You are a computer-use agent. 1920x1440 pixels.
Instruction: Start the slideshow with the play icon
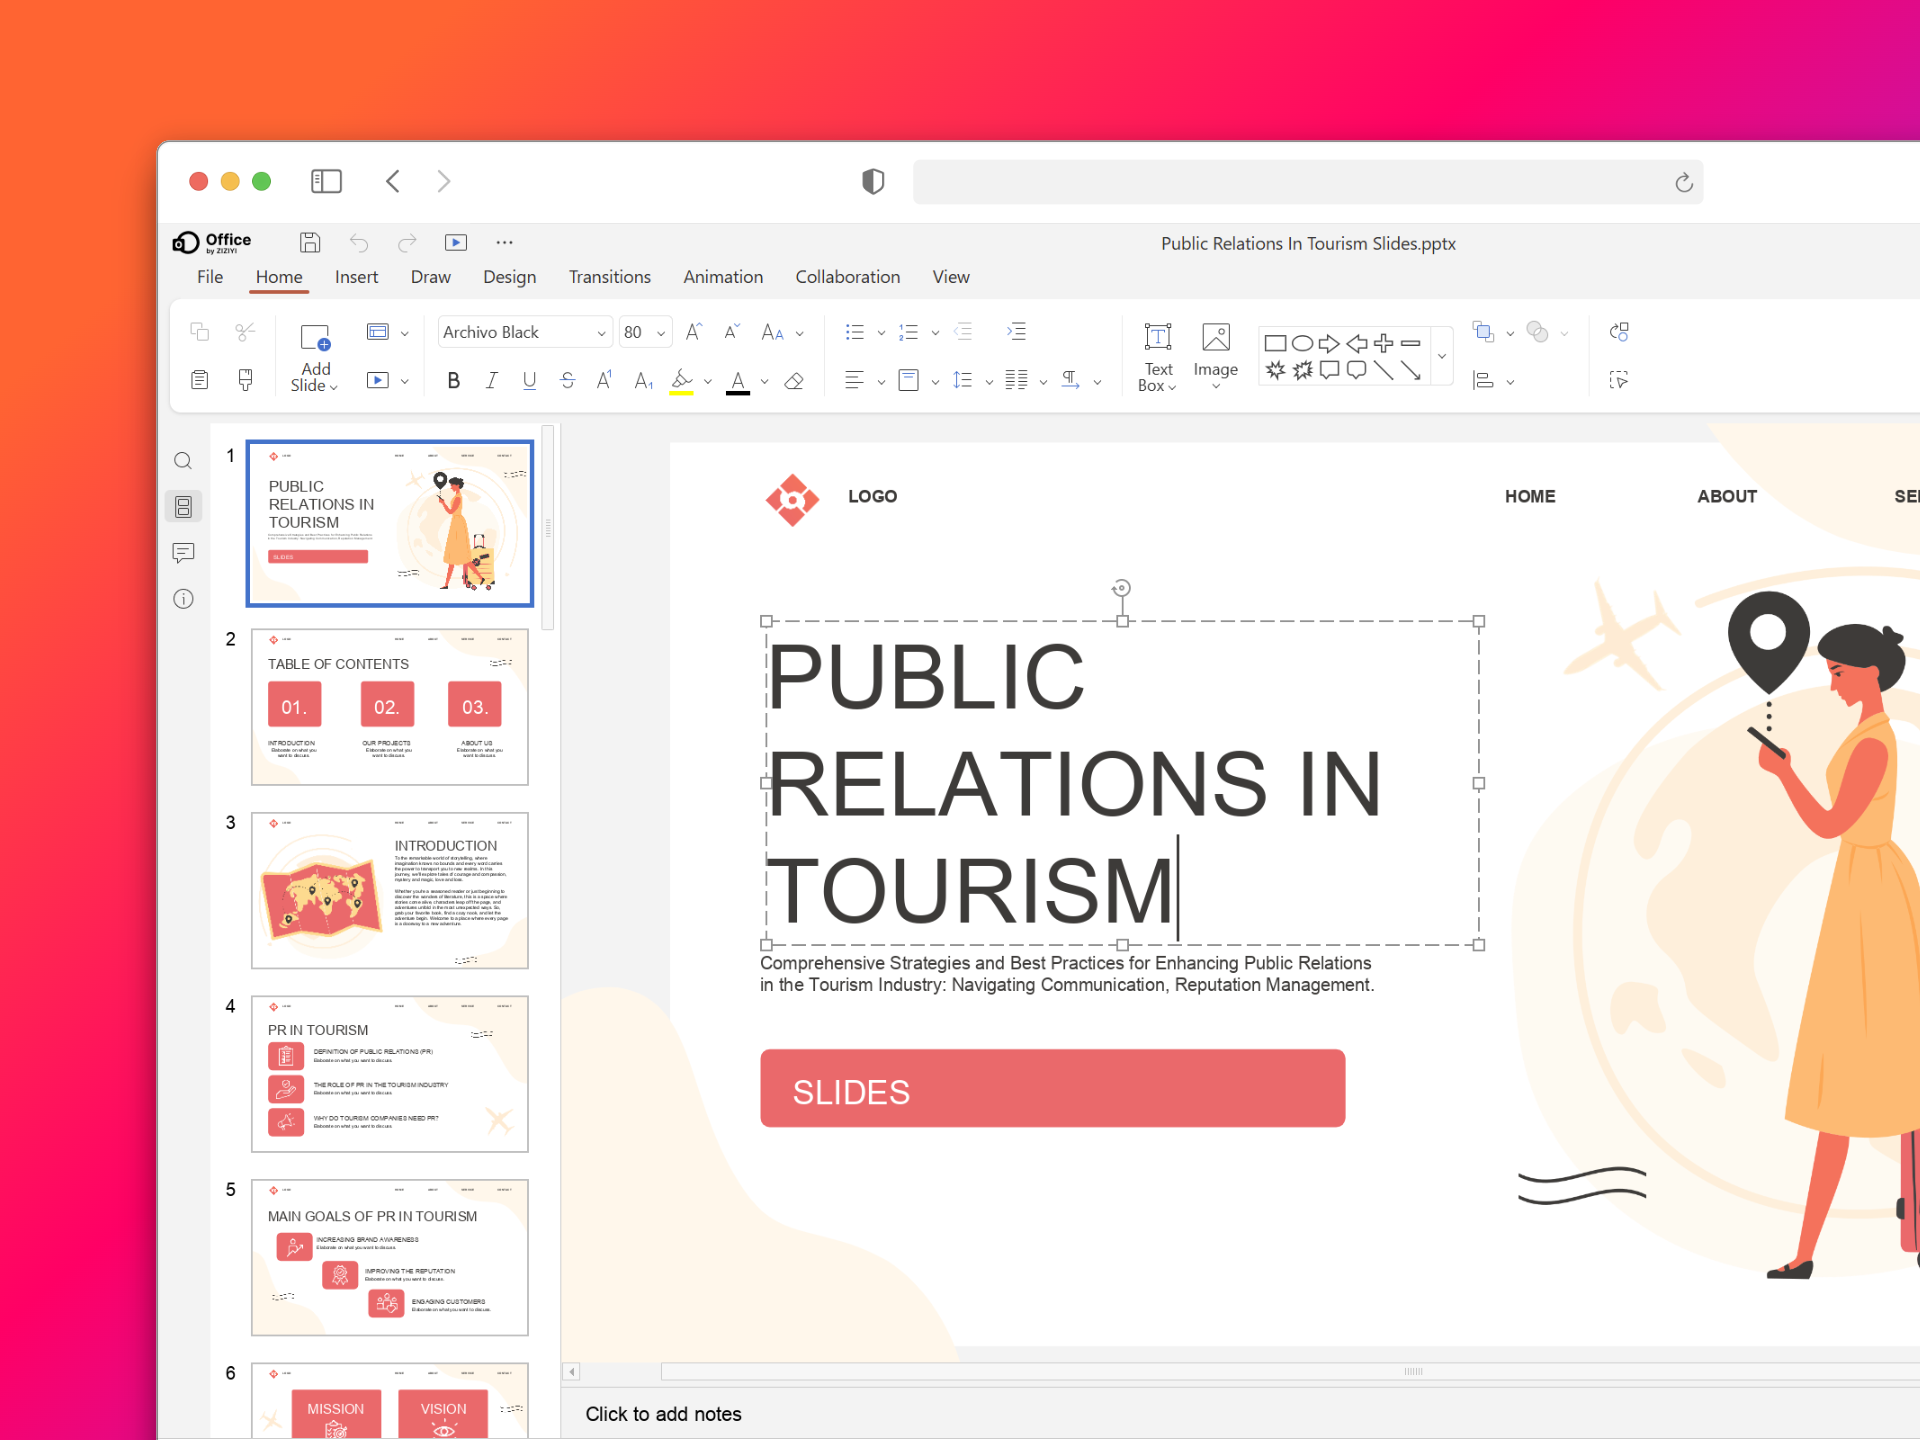click(455, 242)
